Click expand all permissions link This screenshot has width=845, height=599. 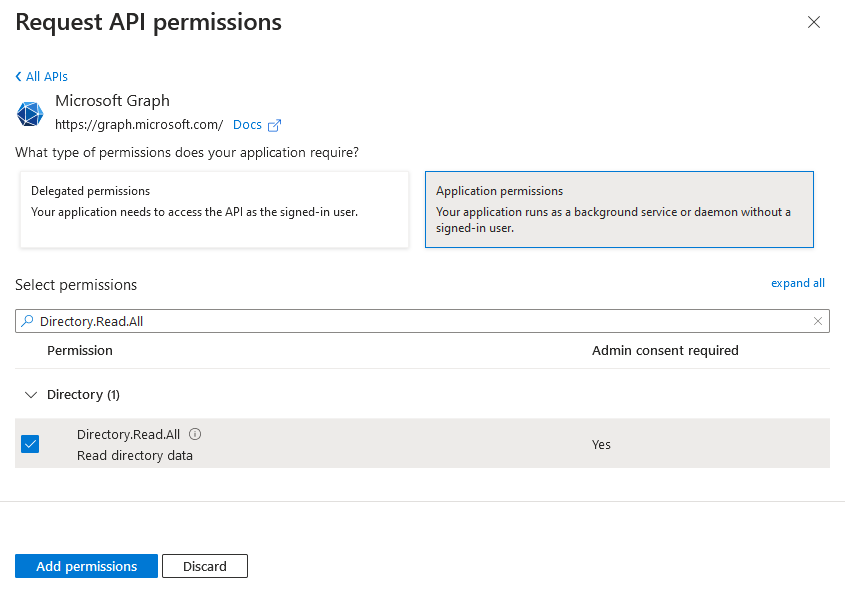click(797, 283)
